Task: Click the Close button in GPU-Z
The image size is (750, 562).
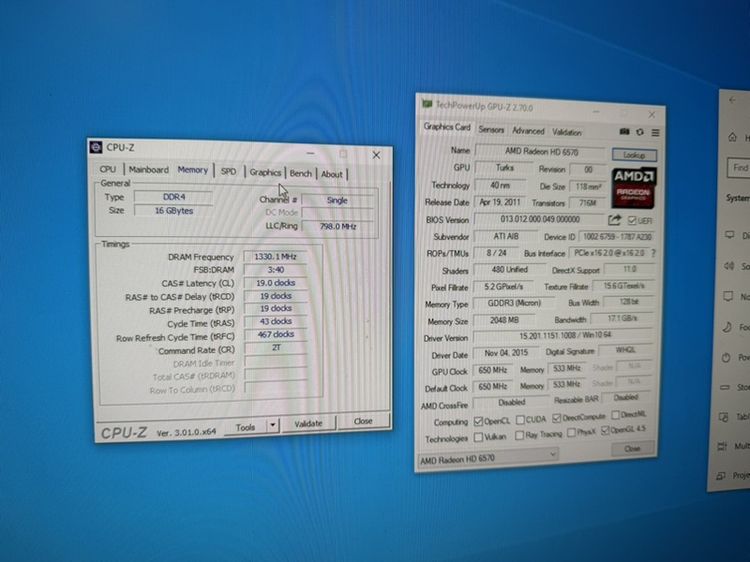Action: pyautogui.click(x=632, y=449)
